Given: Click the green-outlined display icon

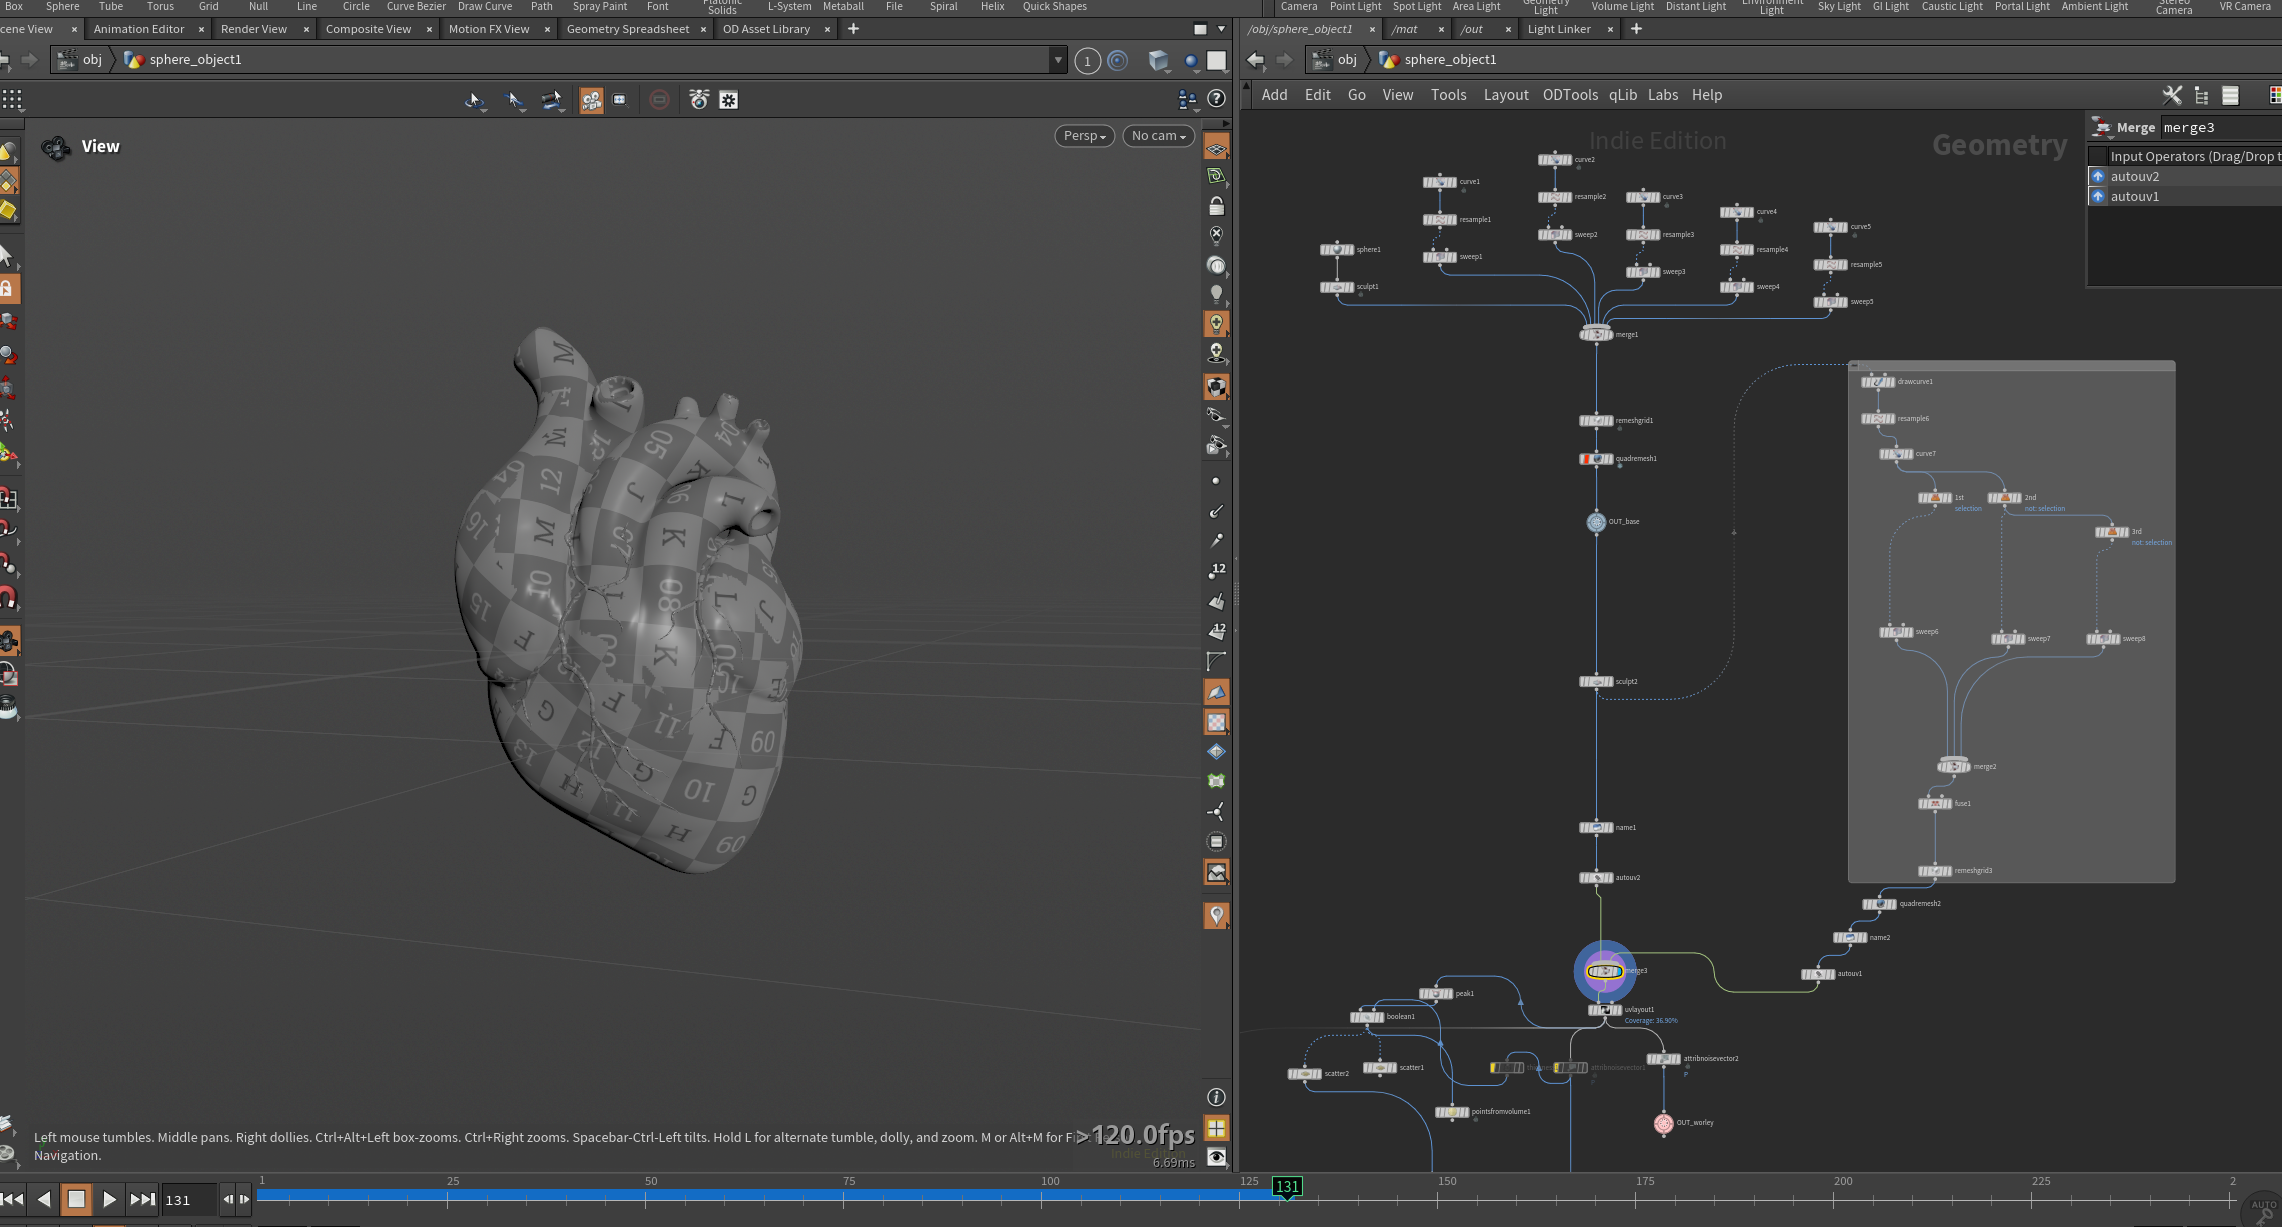Looking at the screenshot, I should pos(1216,781).
